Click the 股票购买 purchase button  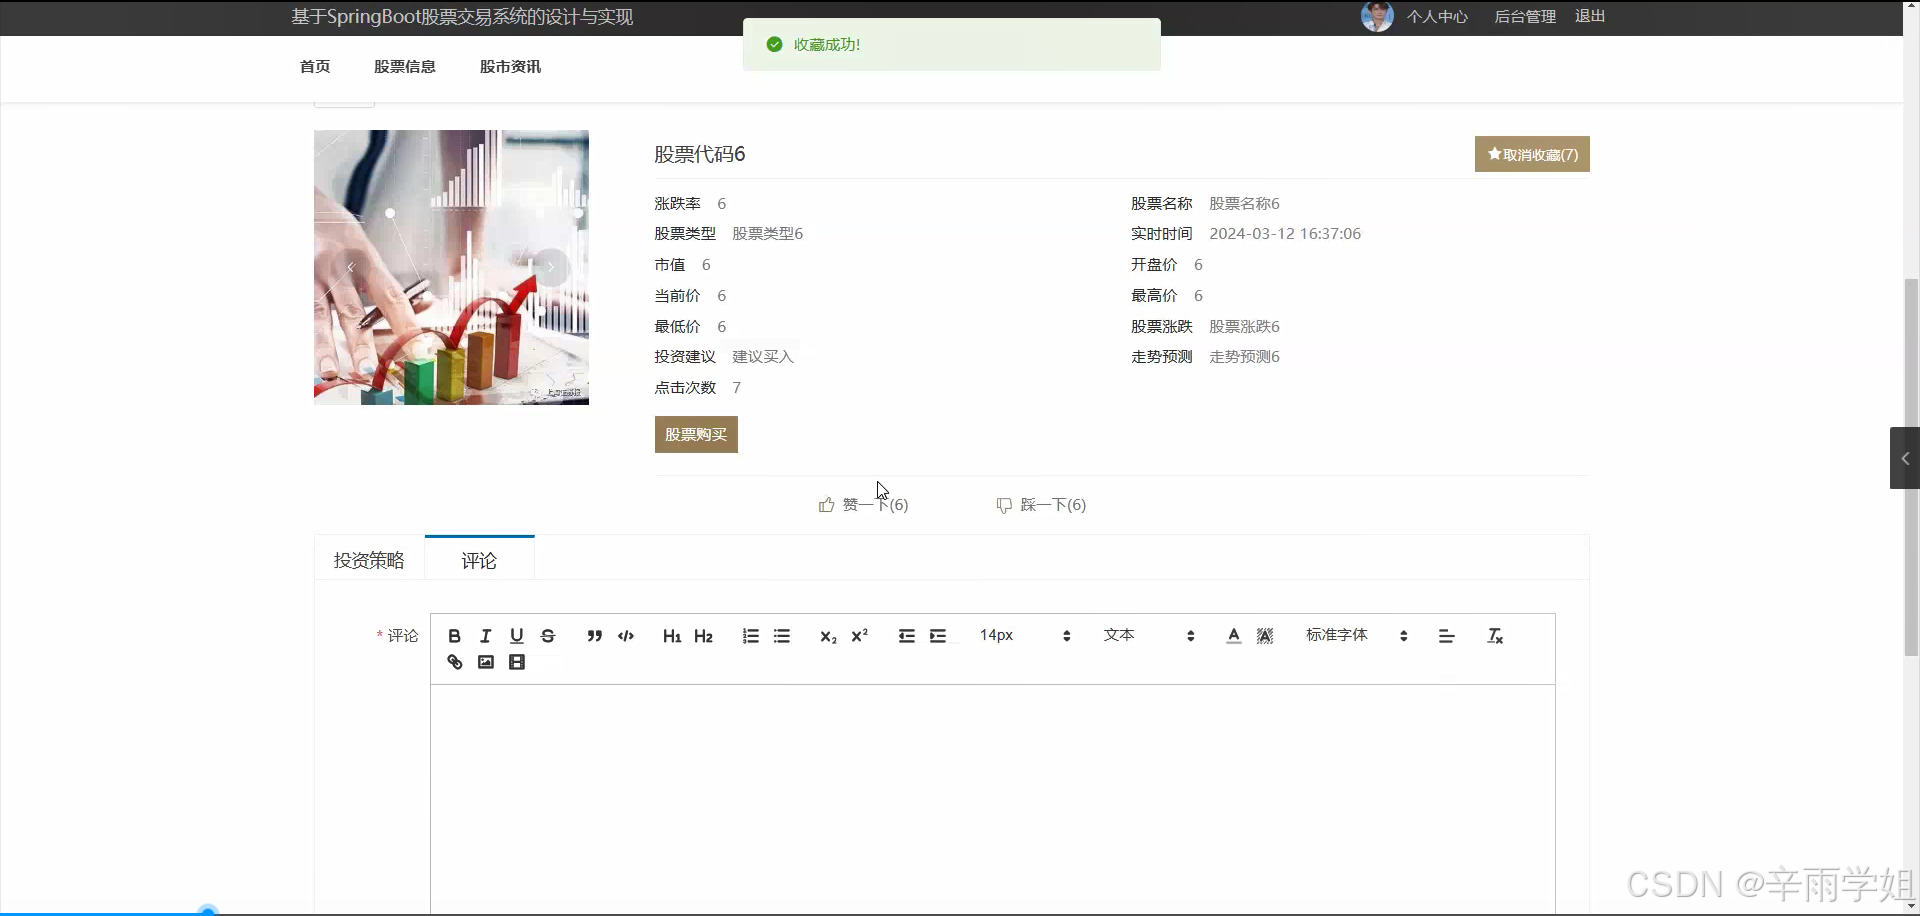pyautogui.click(x=696, y=434)
